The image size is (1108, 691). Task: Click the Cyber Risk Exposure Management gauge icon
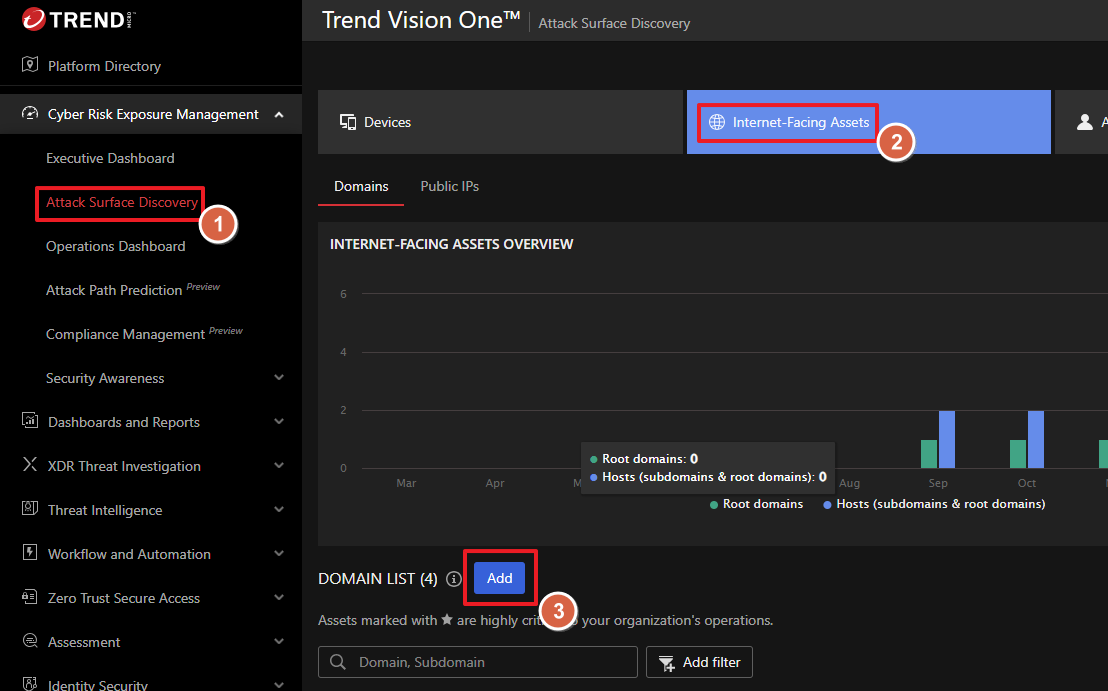30,114
